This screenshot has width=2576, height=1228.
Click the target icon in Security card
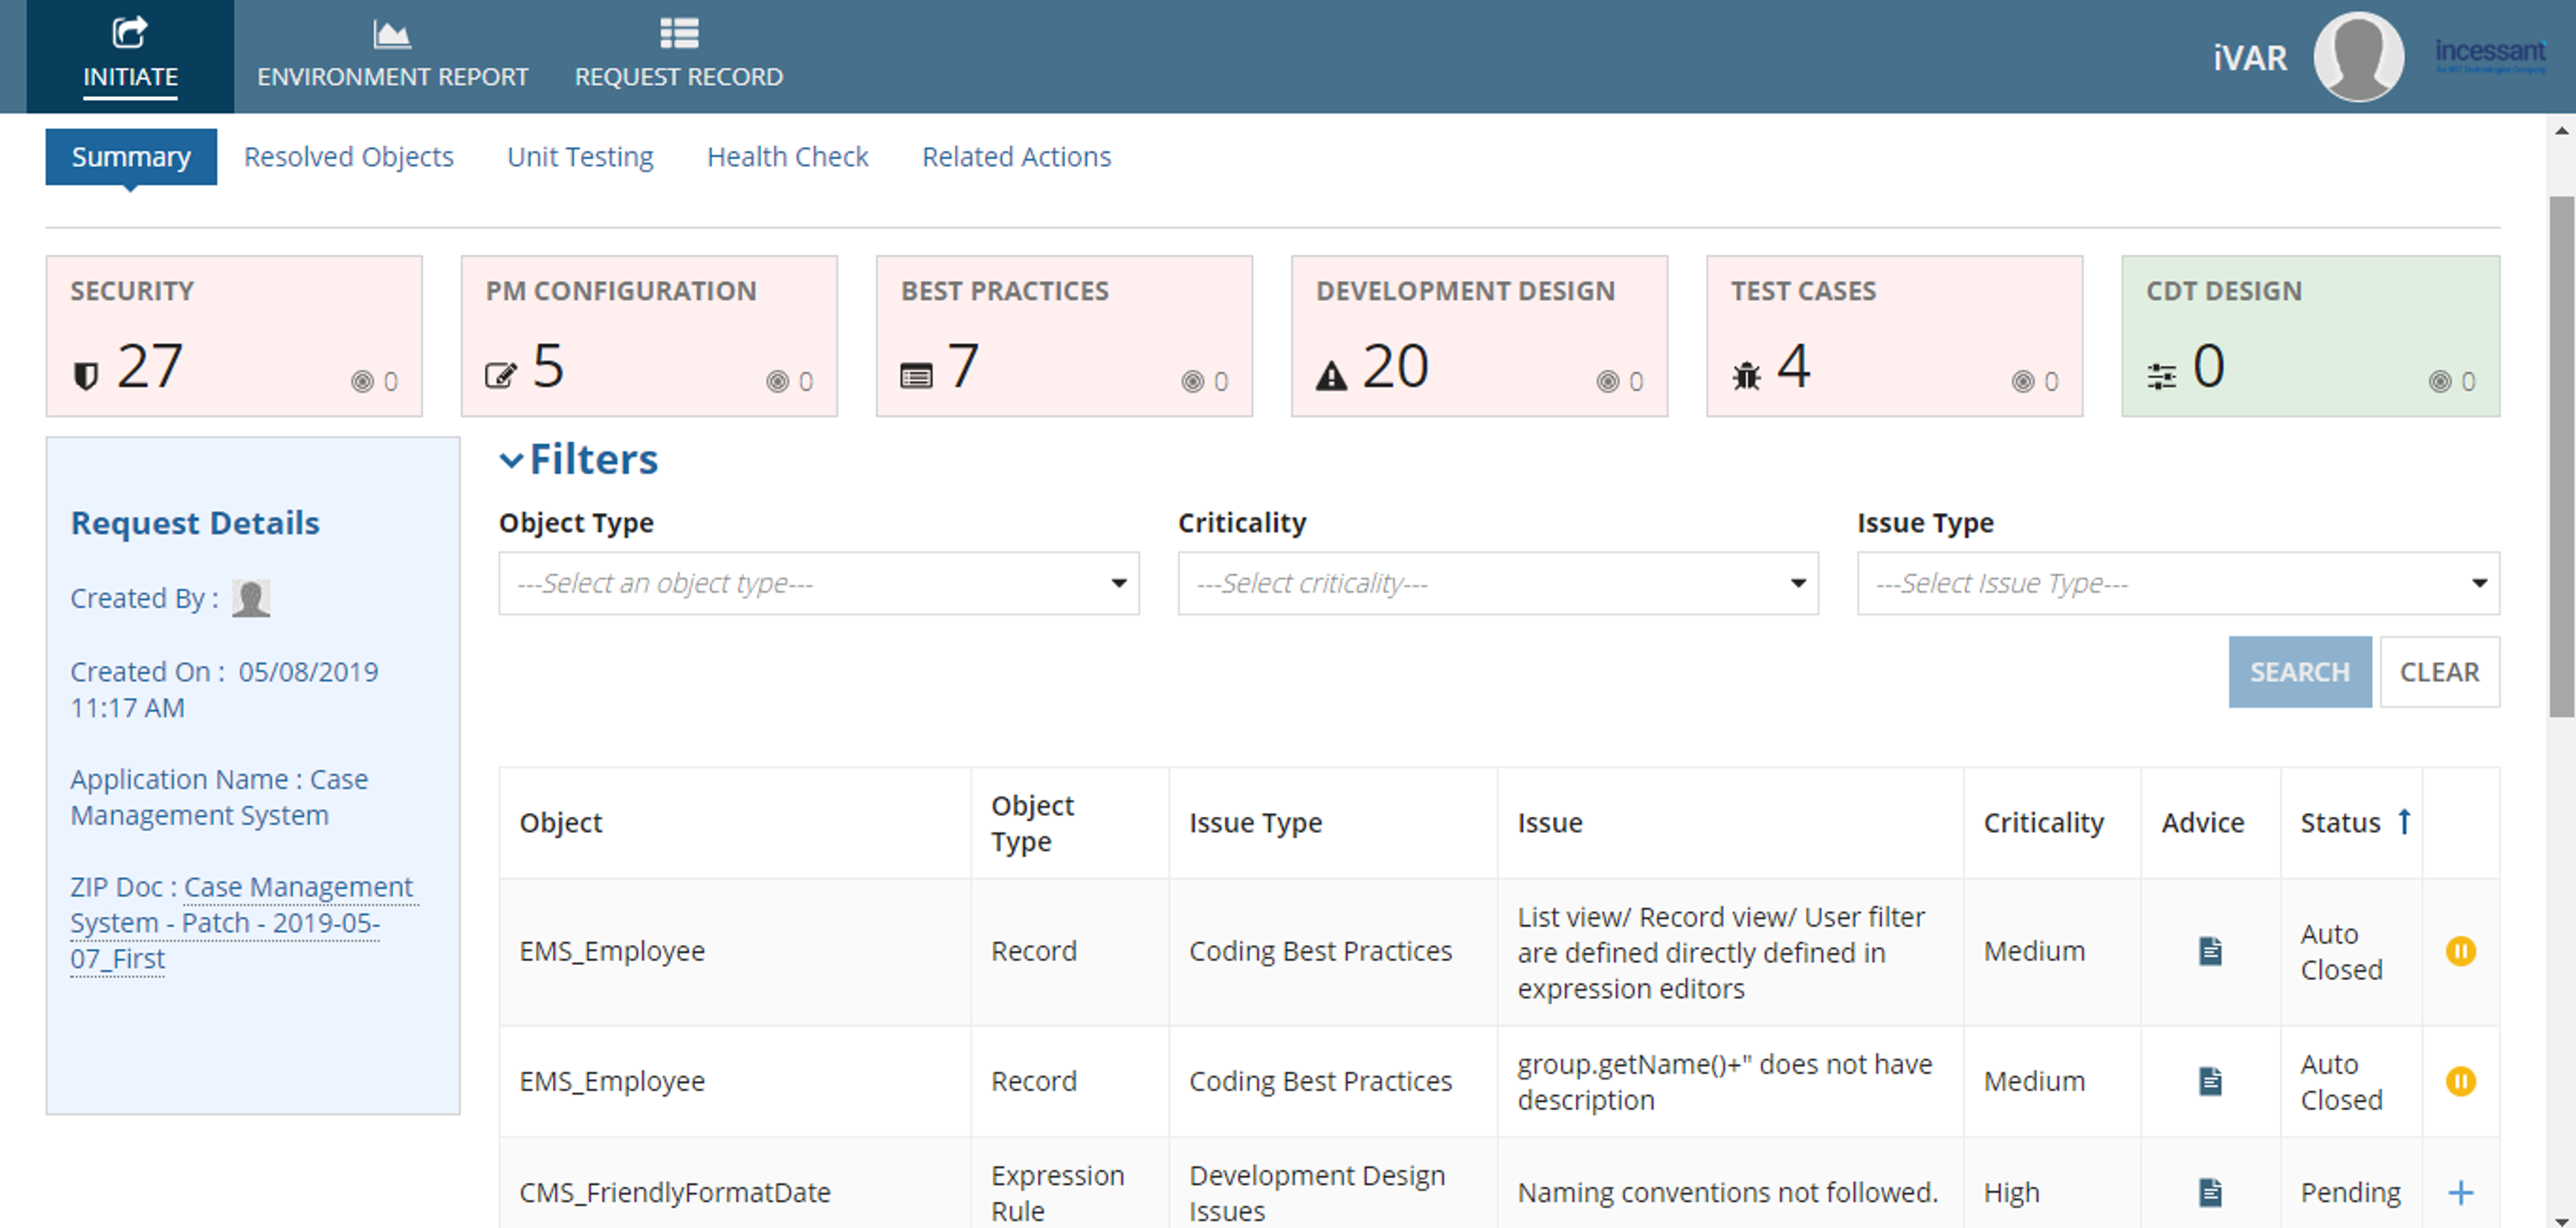[362, 381]
